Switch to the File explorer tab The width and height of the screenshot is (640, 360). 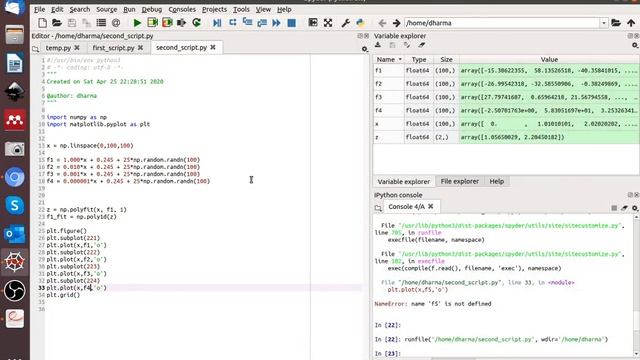[460, 181]
